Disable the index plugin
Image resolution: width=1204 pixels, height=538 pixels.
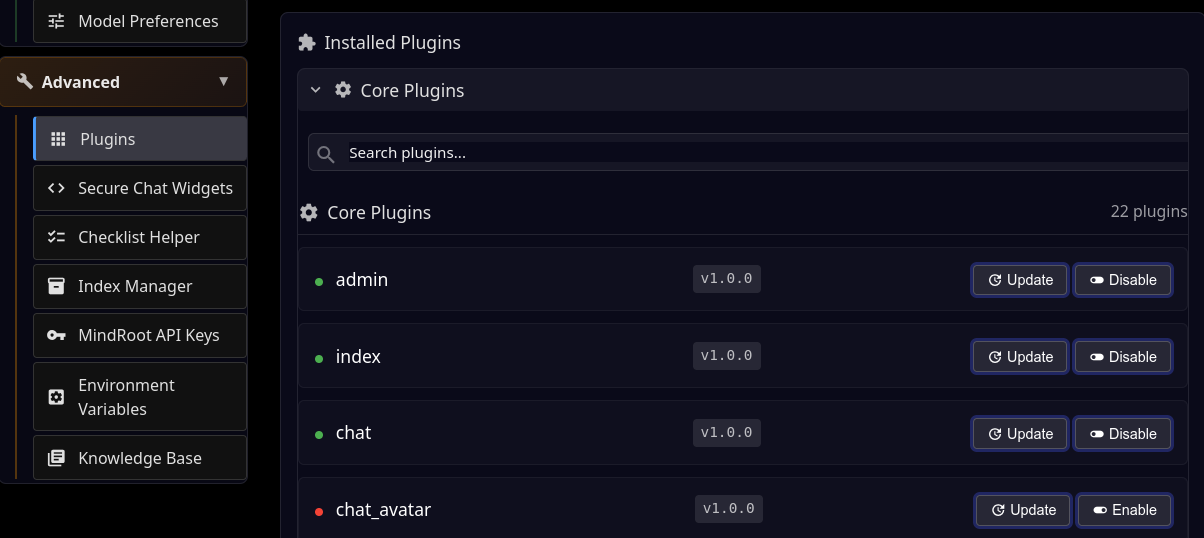[1123, 357]
